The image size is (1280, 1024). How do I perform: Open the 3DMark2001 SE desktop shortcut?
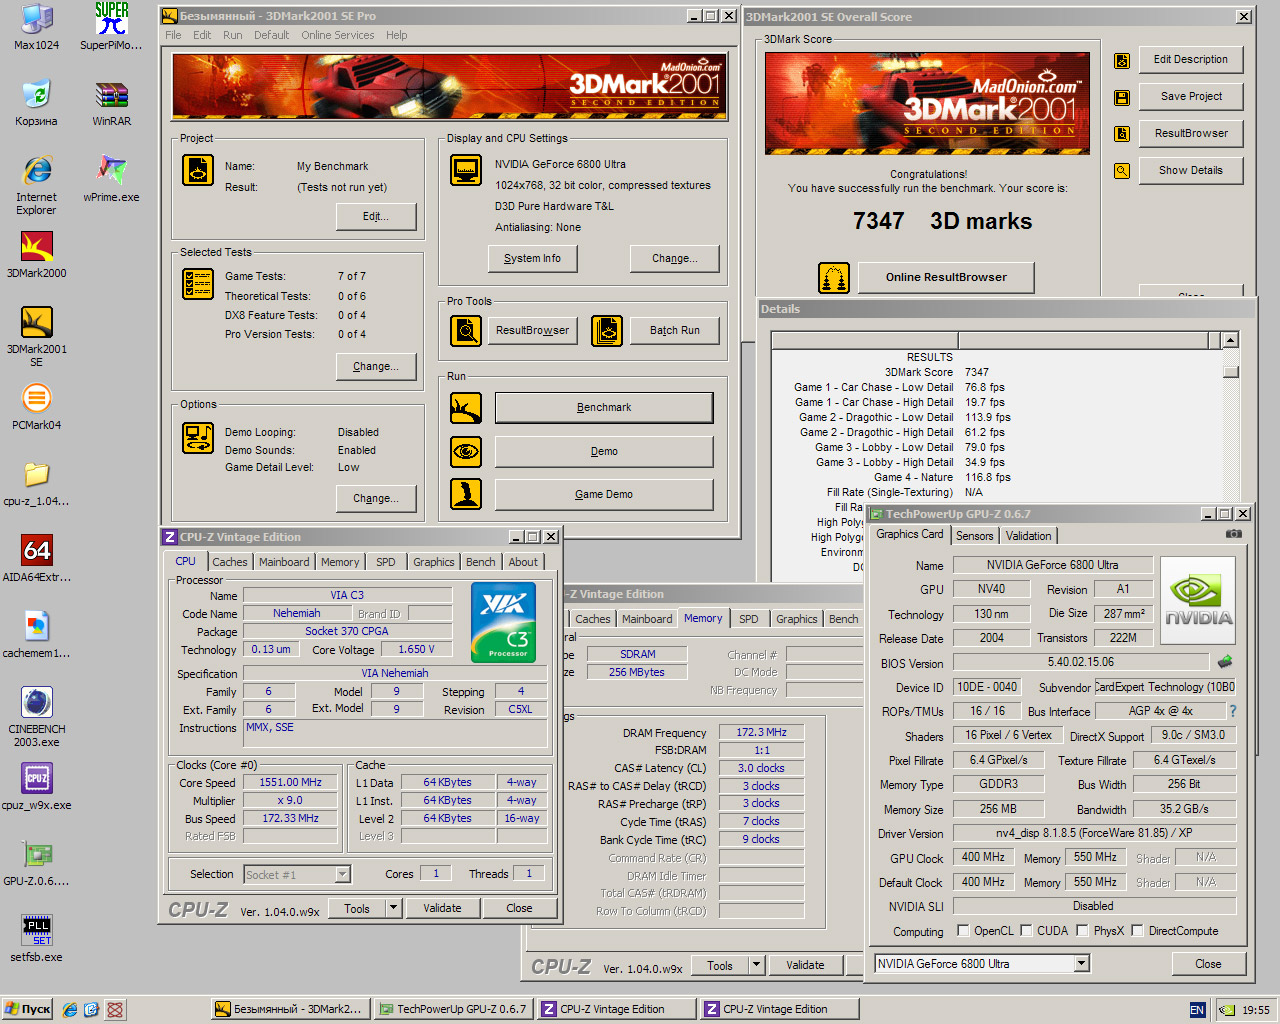[37, 323]
